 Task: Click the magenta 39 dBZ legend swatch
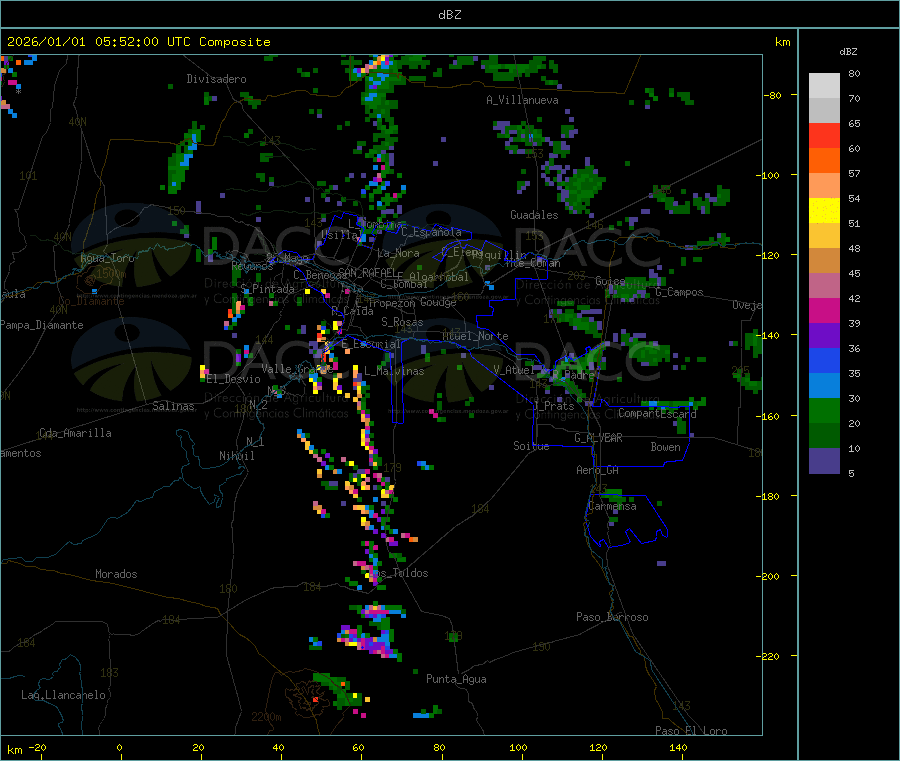click(824, 310)
